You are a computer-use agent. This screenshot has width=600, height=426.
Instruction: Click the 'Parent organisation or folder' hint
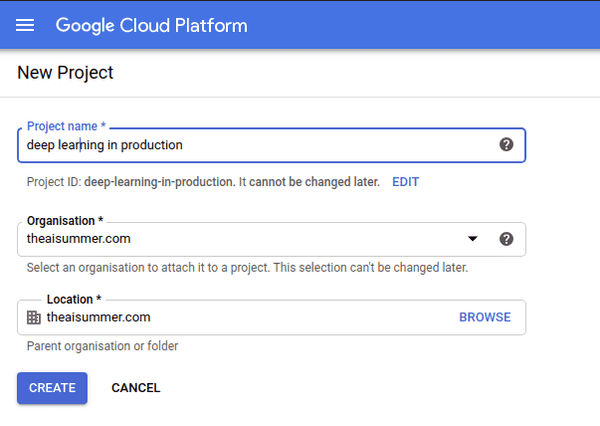103,346
